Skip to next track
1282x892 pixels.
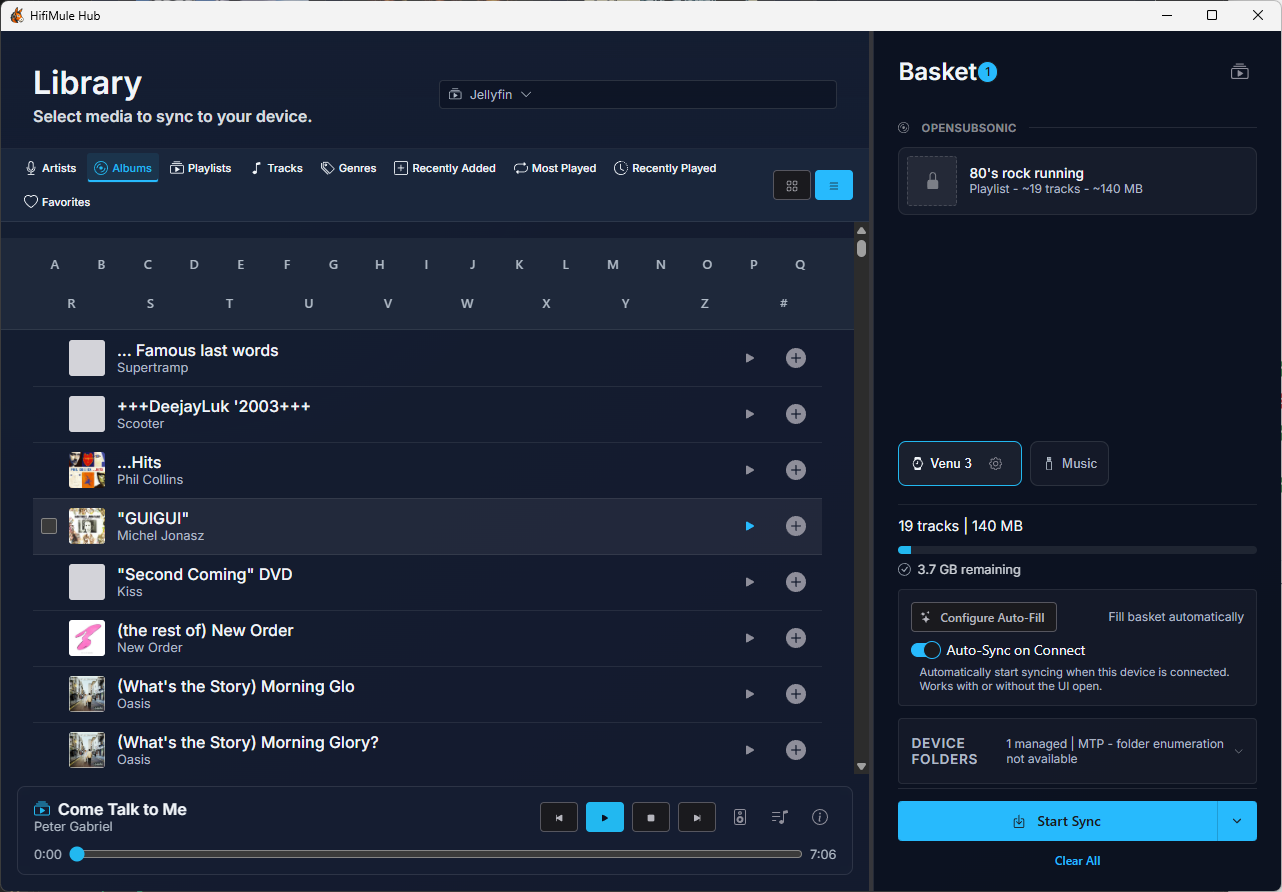pyautogui.click(x=697, y=817)
